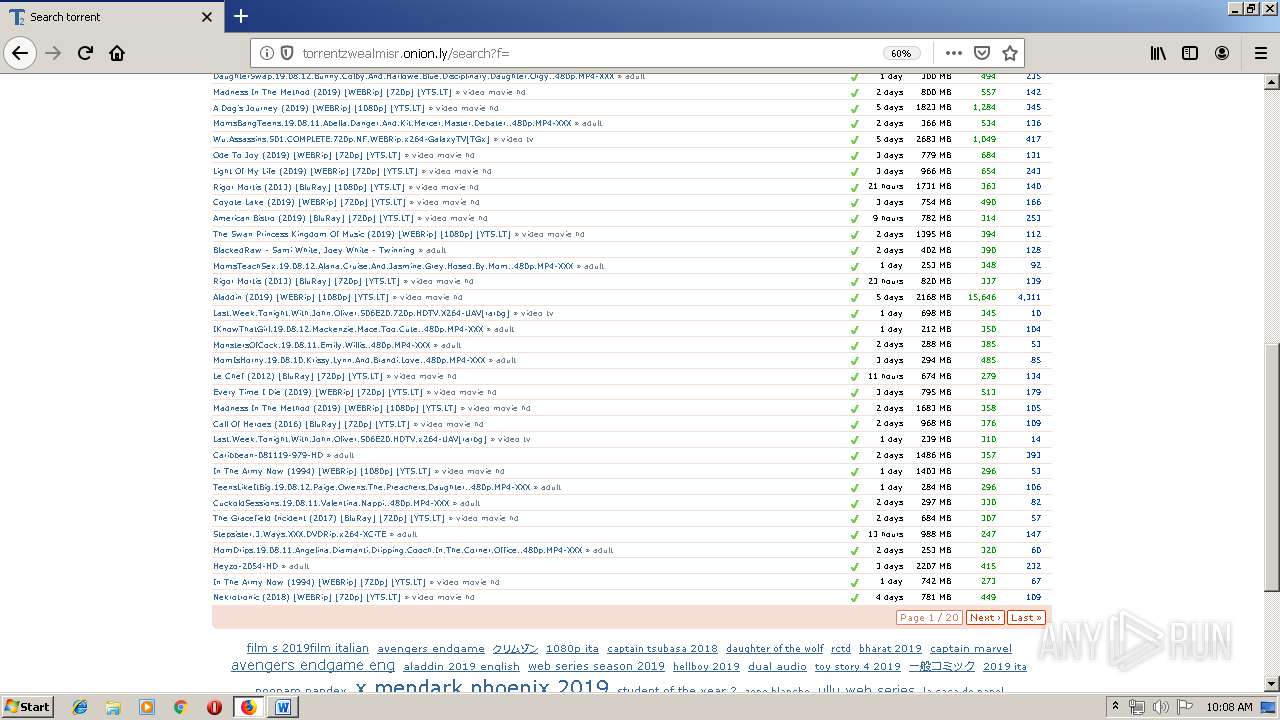
Task: Click 'captain marvel' tag link
Action: coord(971,649)
